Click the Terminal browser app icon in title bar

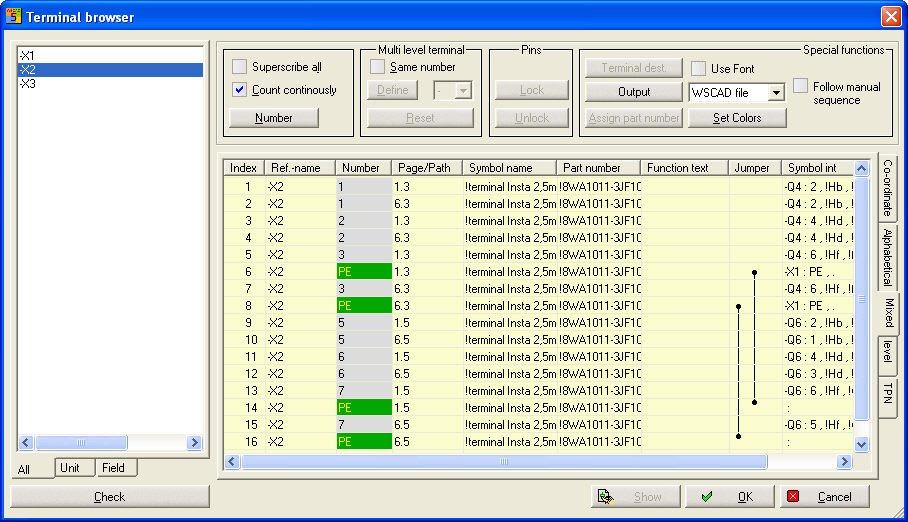[x=13, y=16]
